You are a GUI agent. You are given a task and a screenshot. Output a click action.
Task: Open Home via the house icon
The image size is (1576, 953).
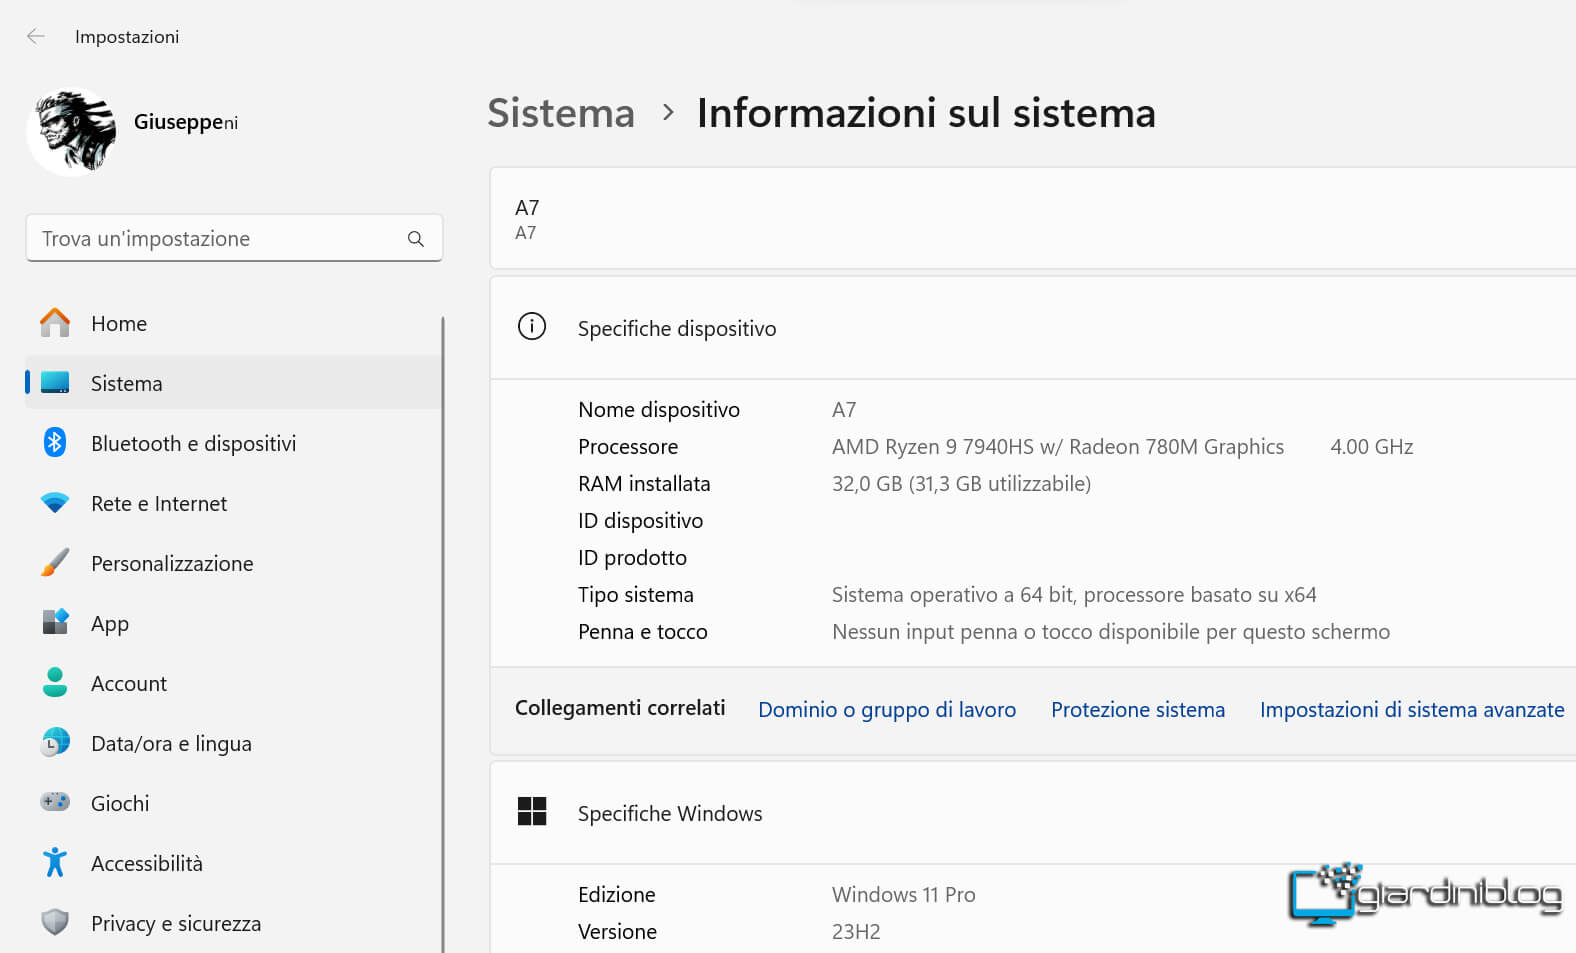[55, 323]
